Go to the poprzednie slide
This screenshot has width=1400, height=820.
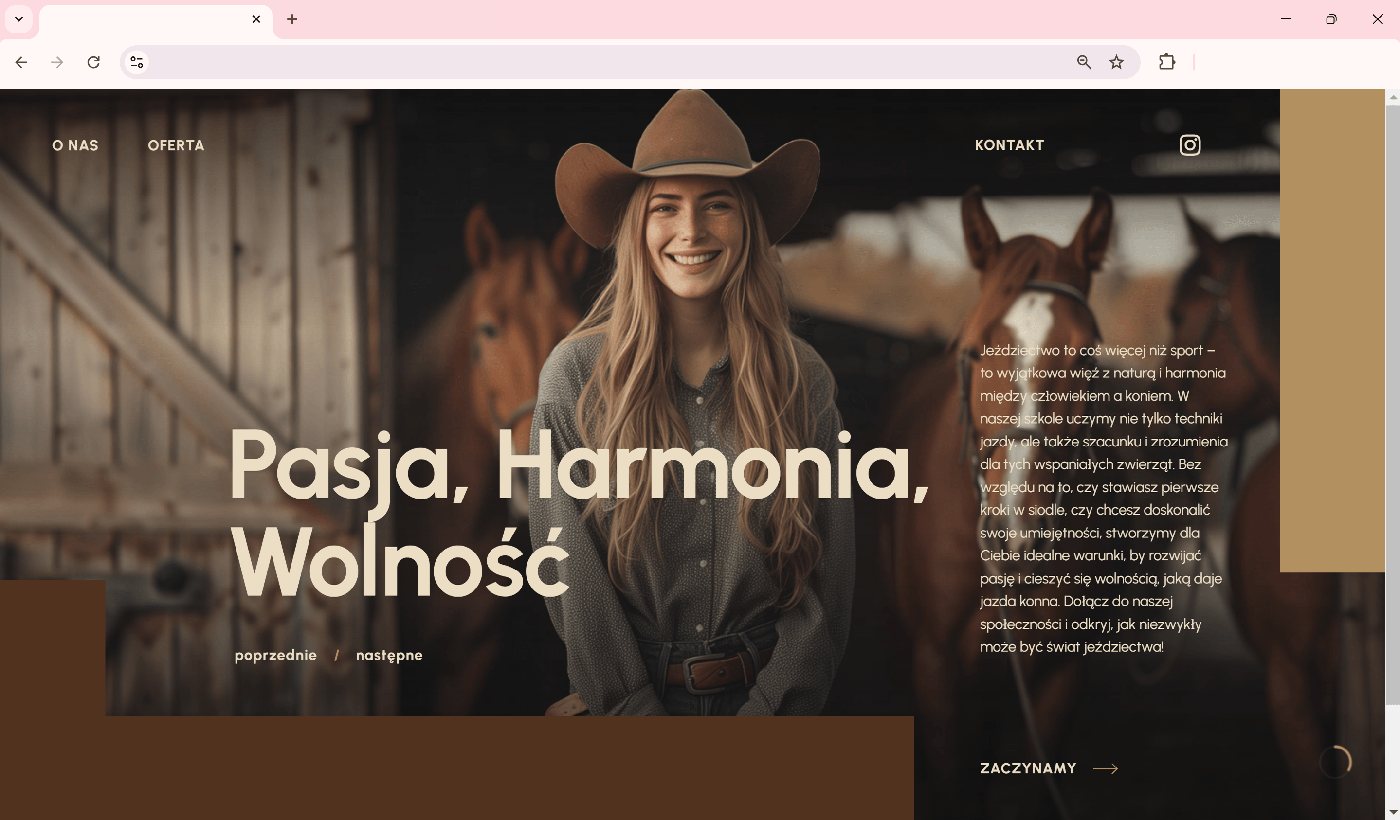[x=276, y=656]
